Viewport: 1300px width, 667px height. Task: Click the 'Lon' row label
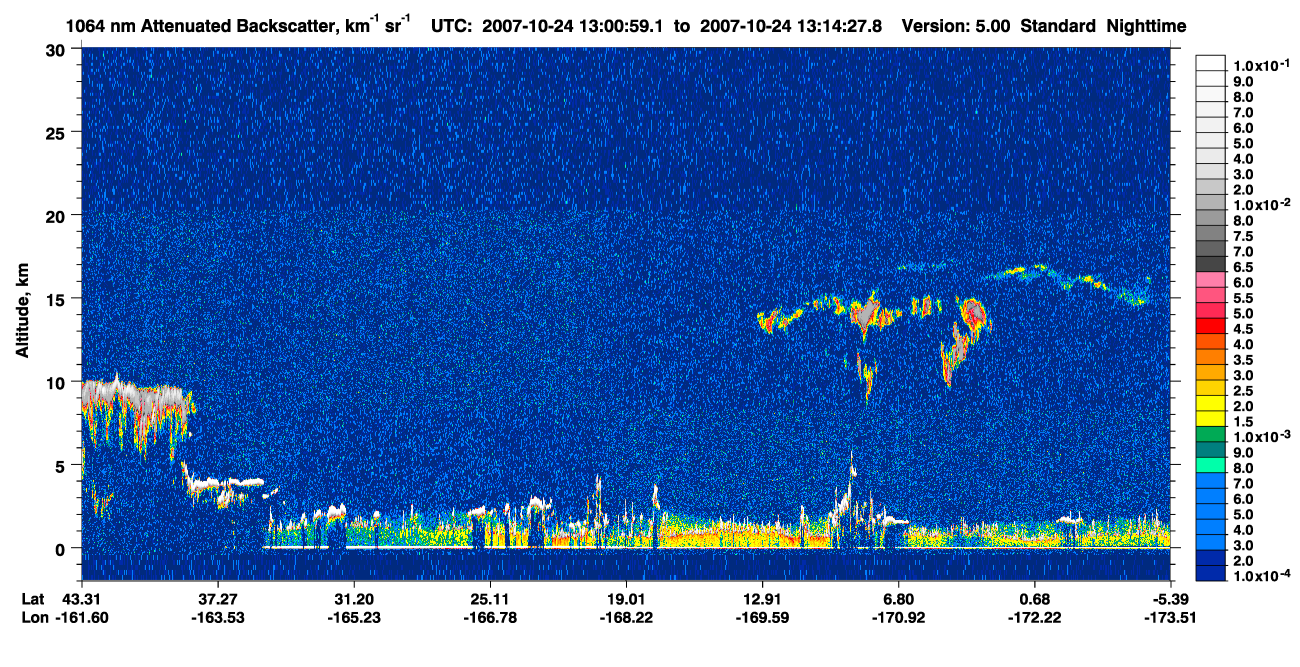(34, 617)
